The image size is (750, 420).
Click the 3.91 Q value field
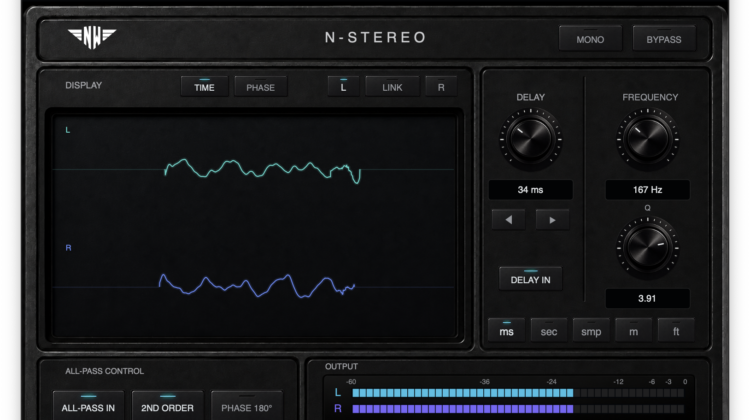click(648, 298)
